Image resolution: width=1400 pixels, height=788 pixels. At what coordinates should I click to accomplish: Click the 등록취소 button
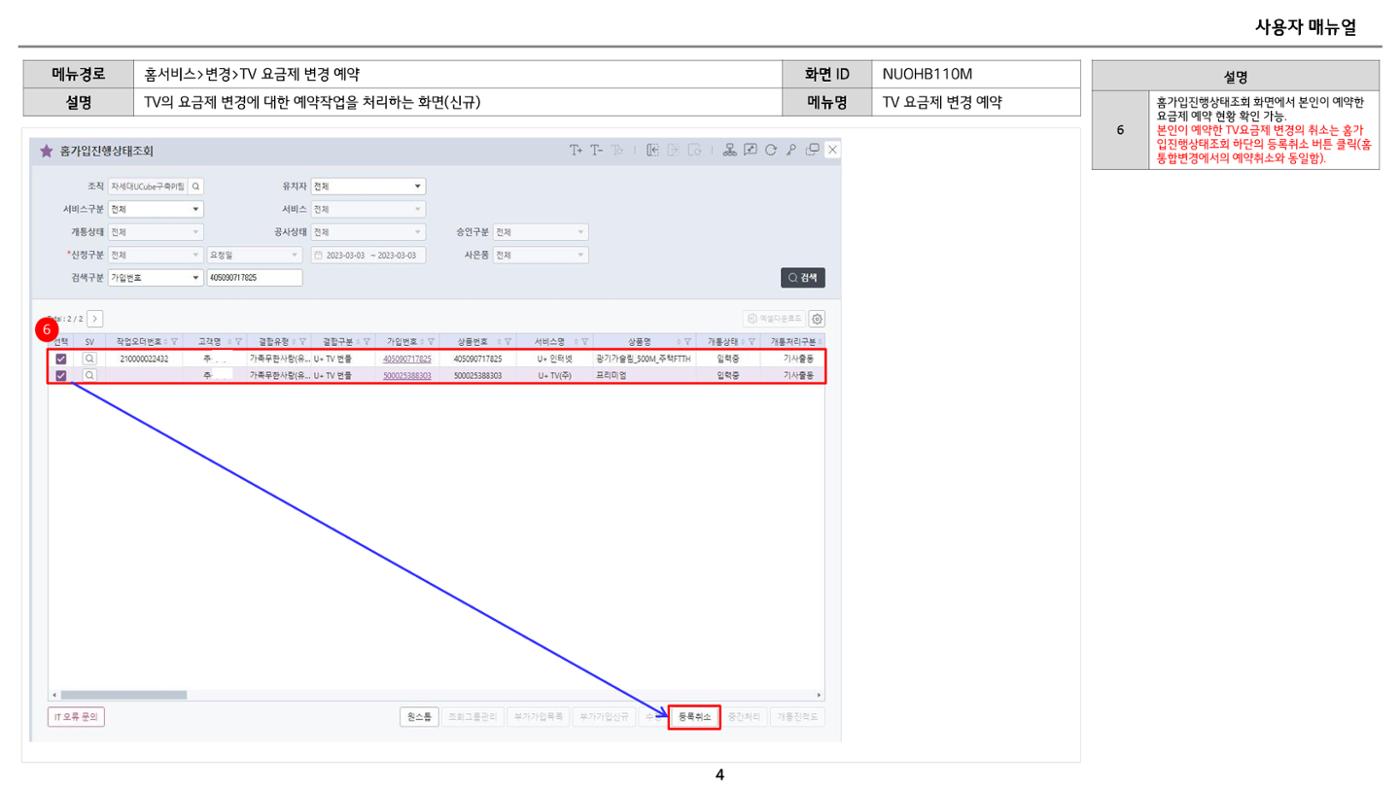[x=694, y=717]
